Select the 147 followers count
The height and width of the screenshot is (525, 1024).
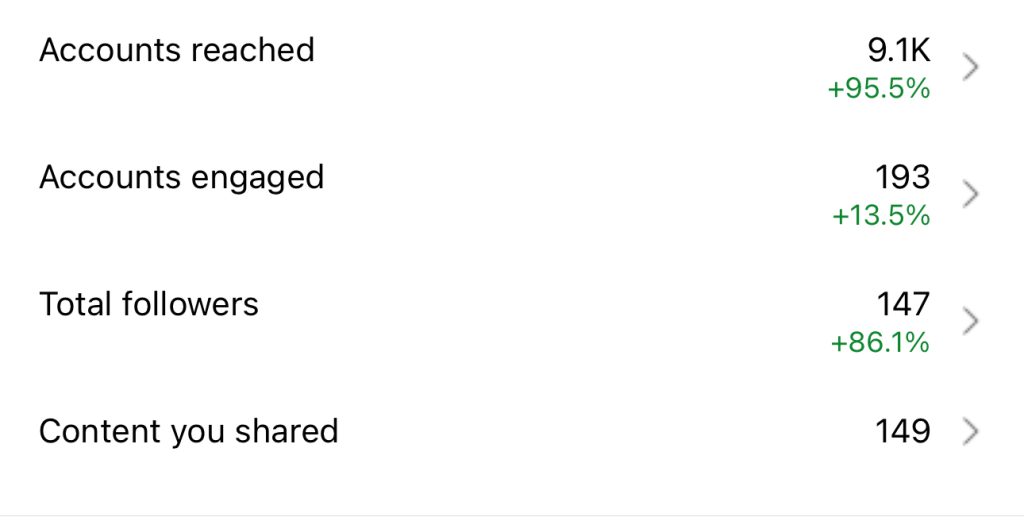coord(903,304)
